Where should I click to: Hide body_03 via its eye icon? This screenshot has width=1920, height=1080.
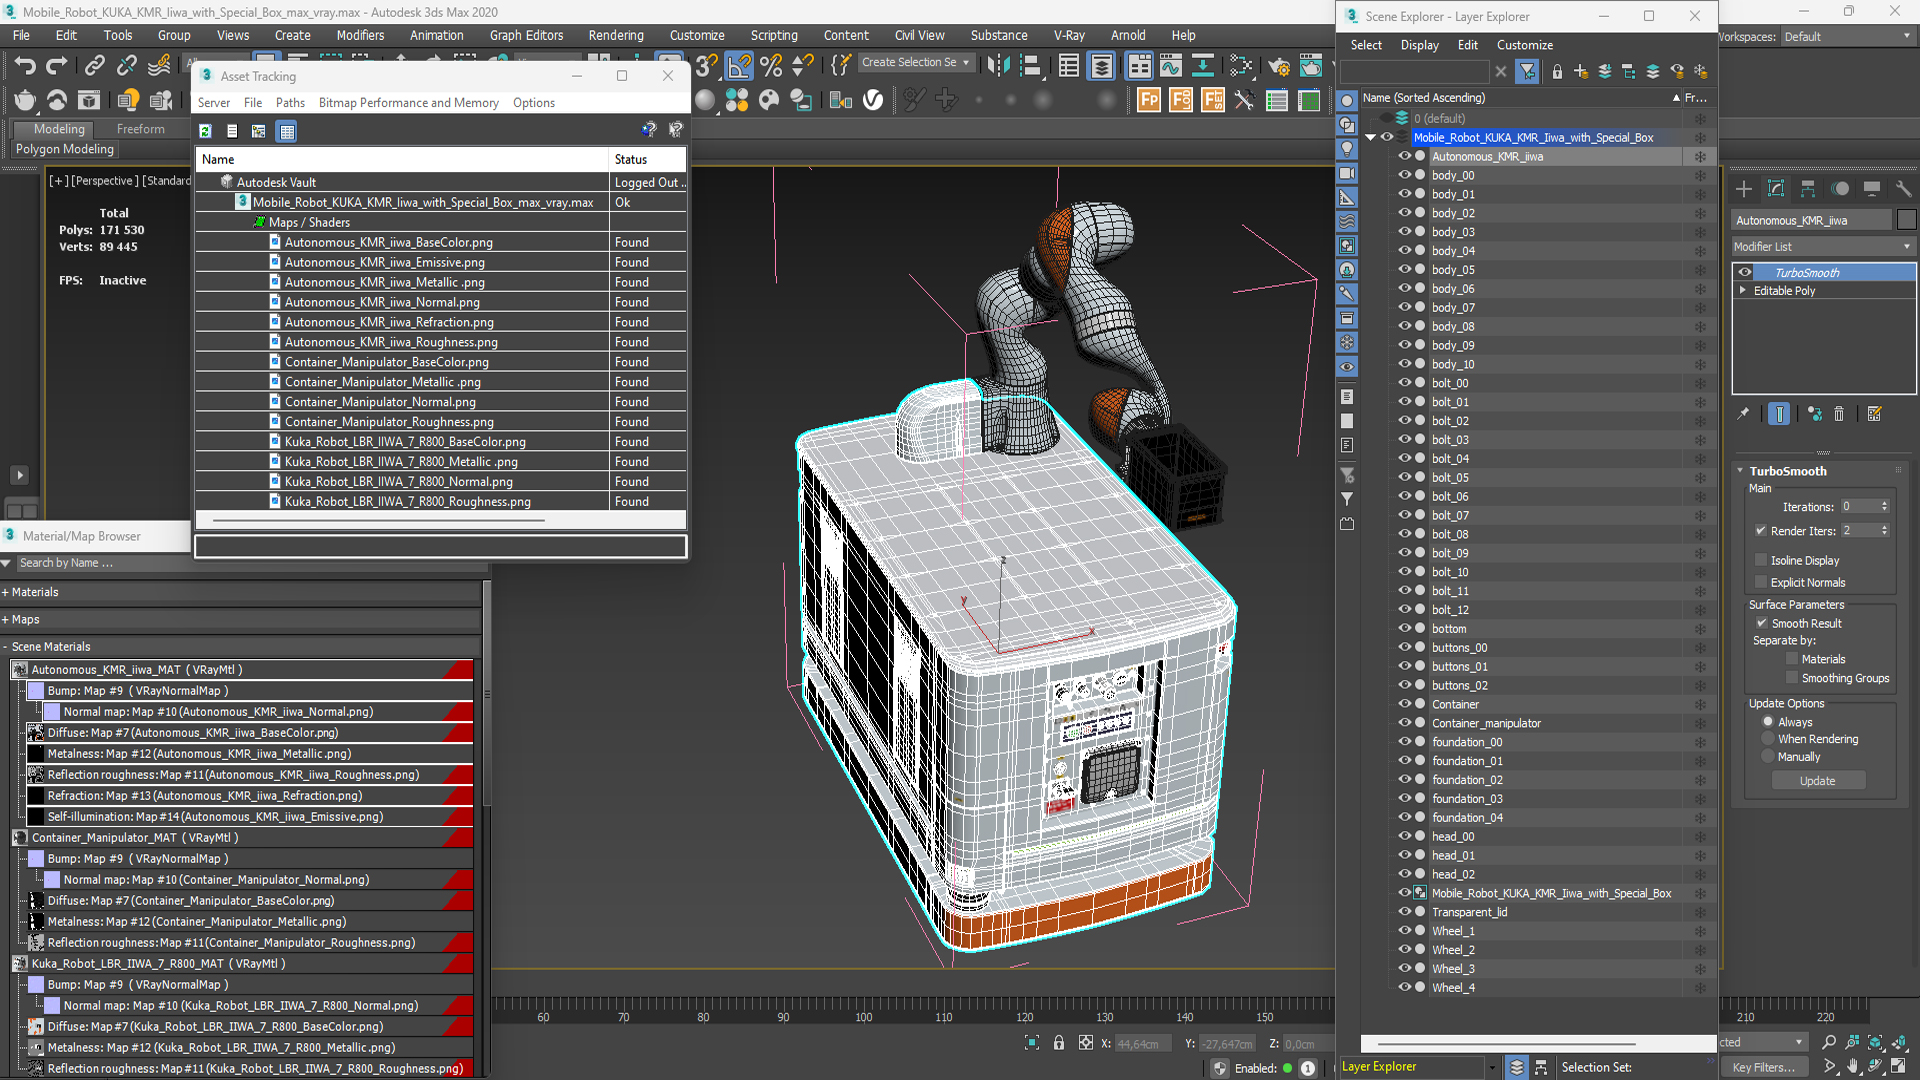click(1404, 232)
